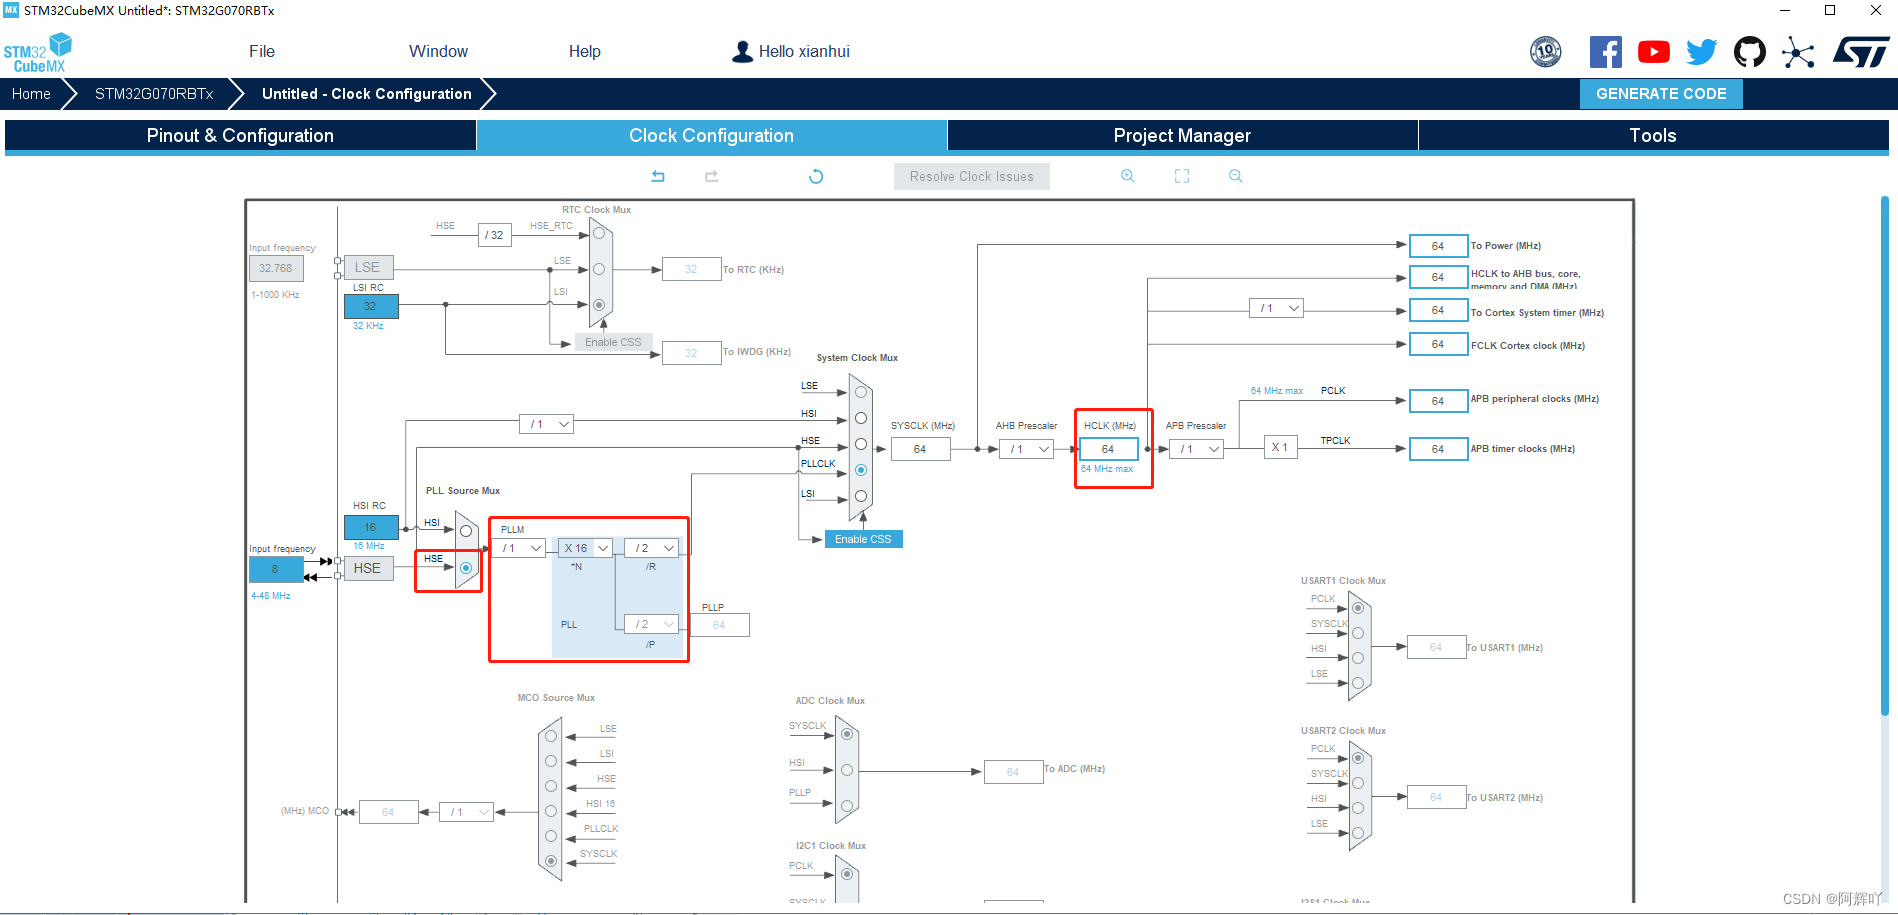Open the File menu
The image size is (1898, 915).
262,52
